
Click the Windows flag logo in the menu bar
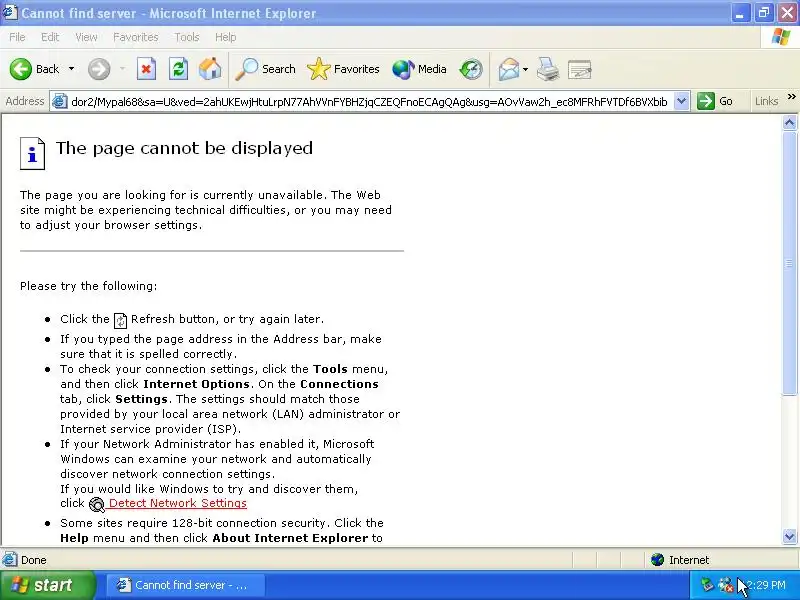coord(781,37)
